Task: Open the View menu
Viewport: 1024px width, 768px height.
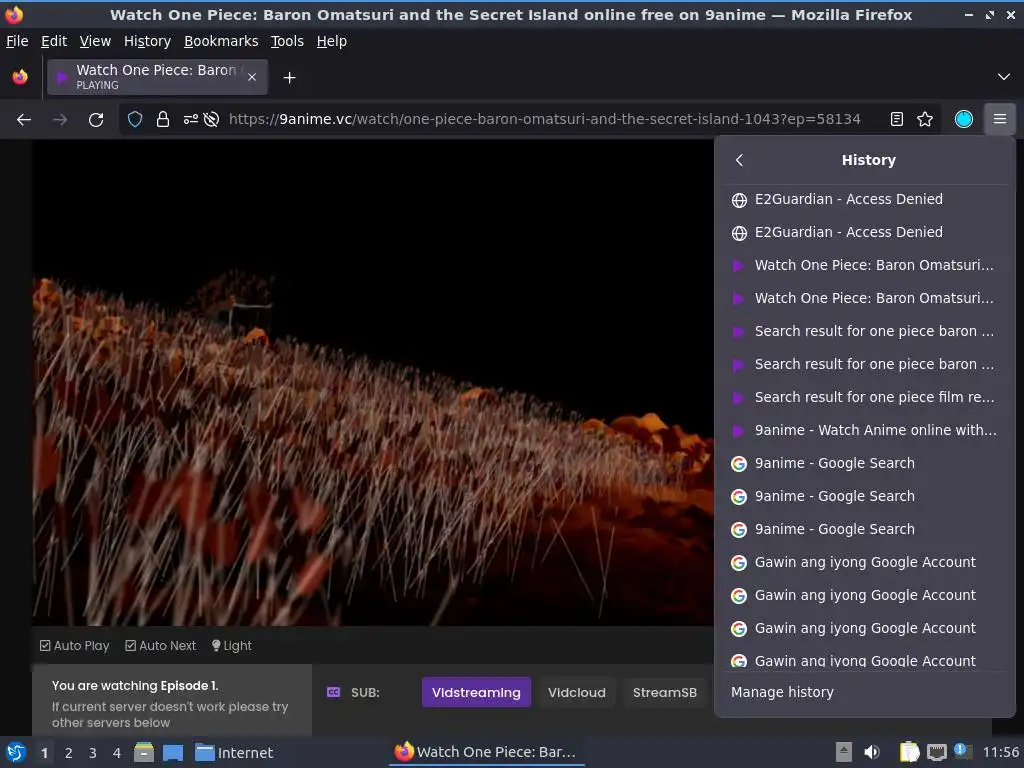Action: [95, 41]
